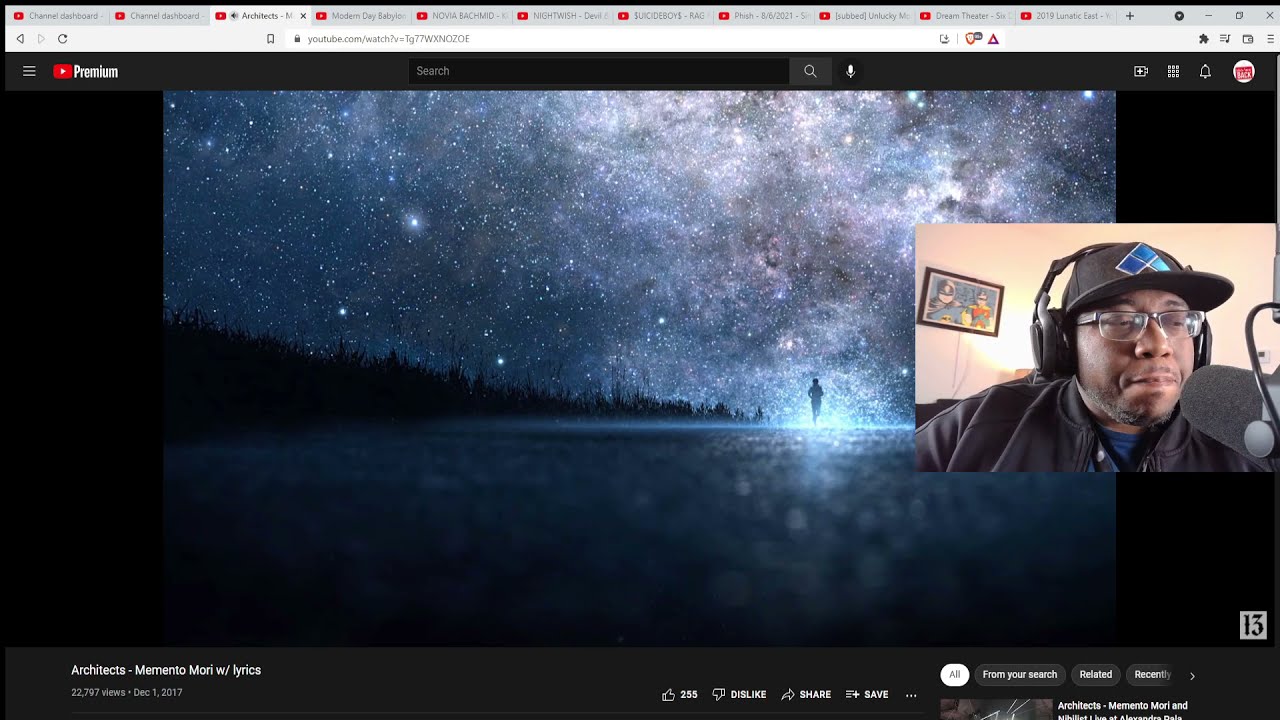The width and height of the screenshot is (1280, 720).
Task: Select the All filter chip
Action: pyautogui.click(x=954, y=674)
